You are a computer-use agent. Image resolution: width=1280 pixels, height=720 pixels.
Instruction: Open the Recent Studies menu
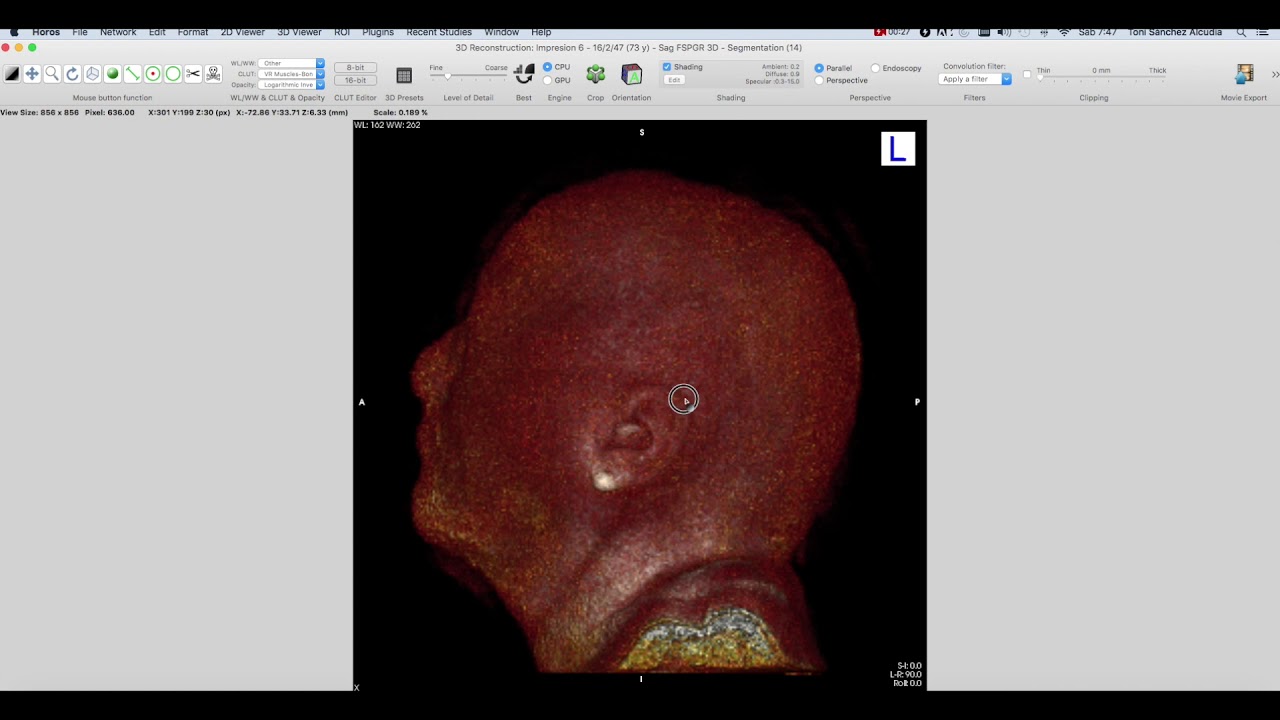439,32
